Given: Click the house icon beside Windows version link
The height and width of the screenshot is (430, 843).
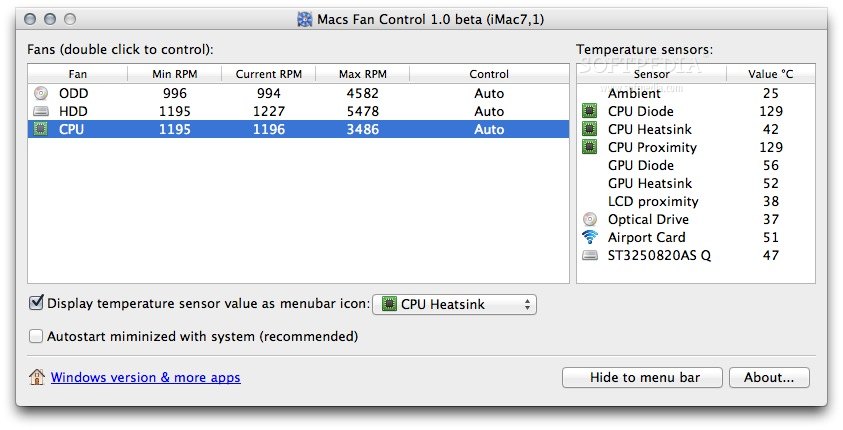Looking at the screenshot, I should [x=37, y=377].
